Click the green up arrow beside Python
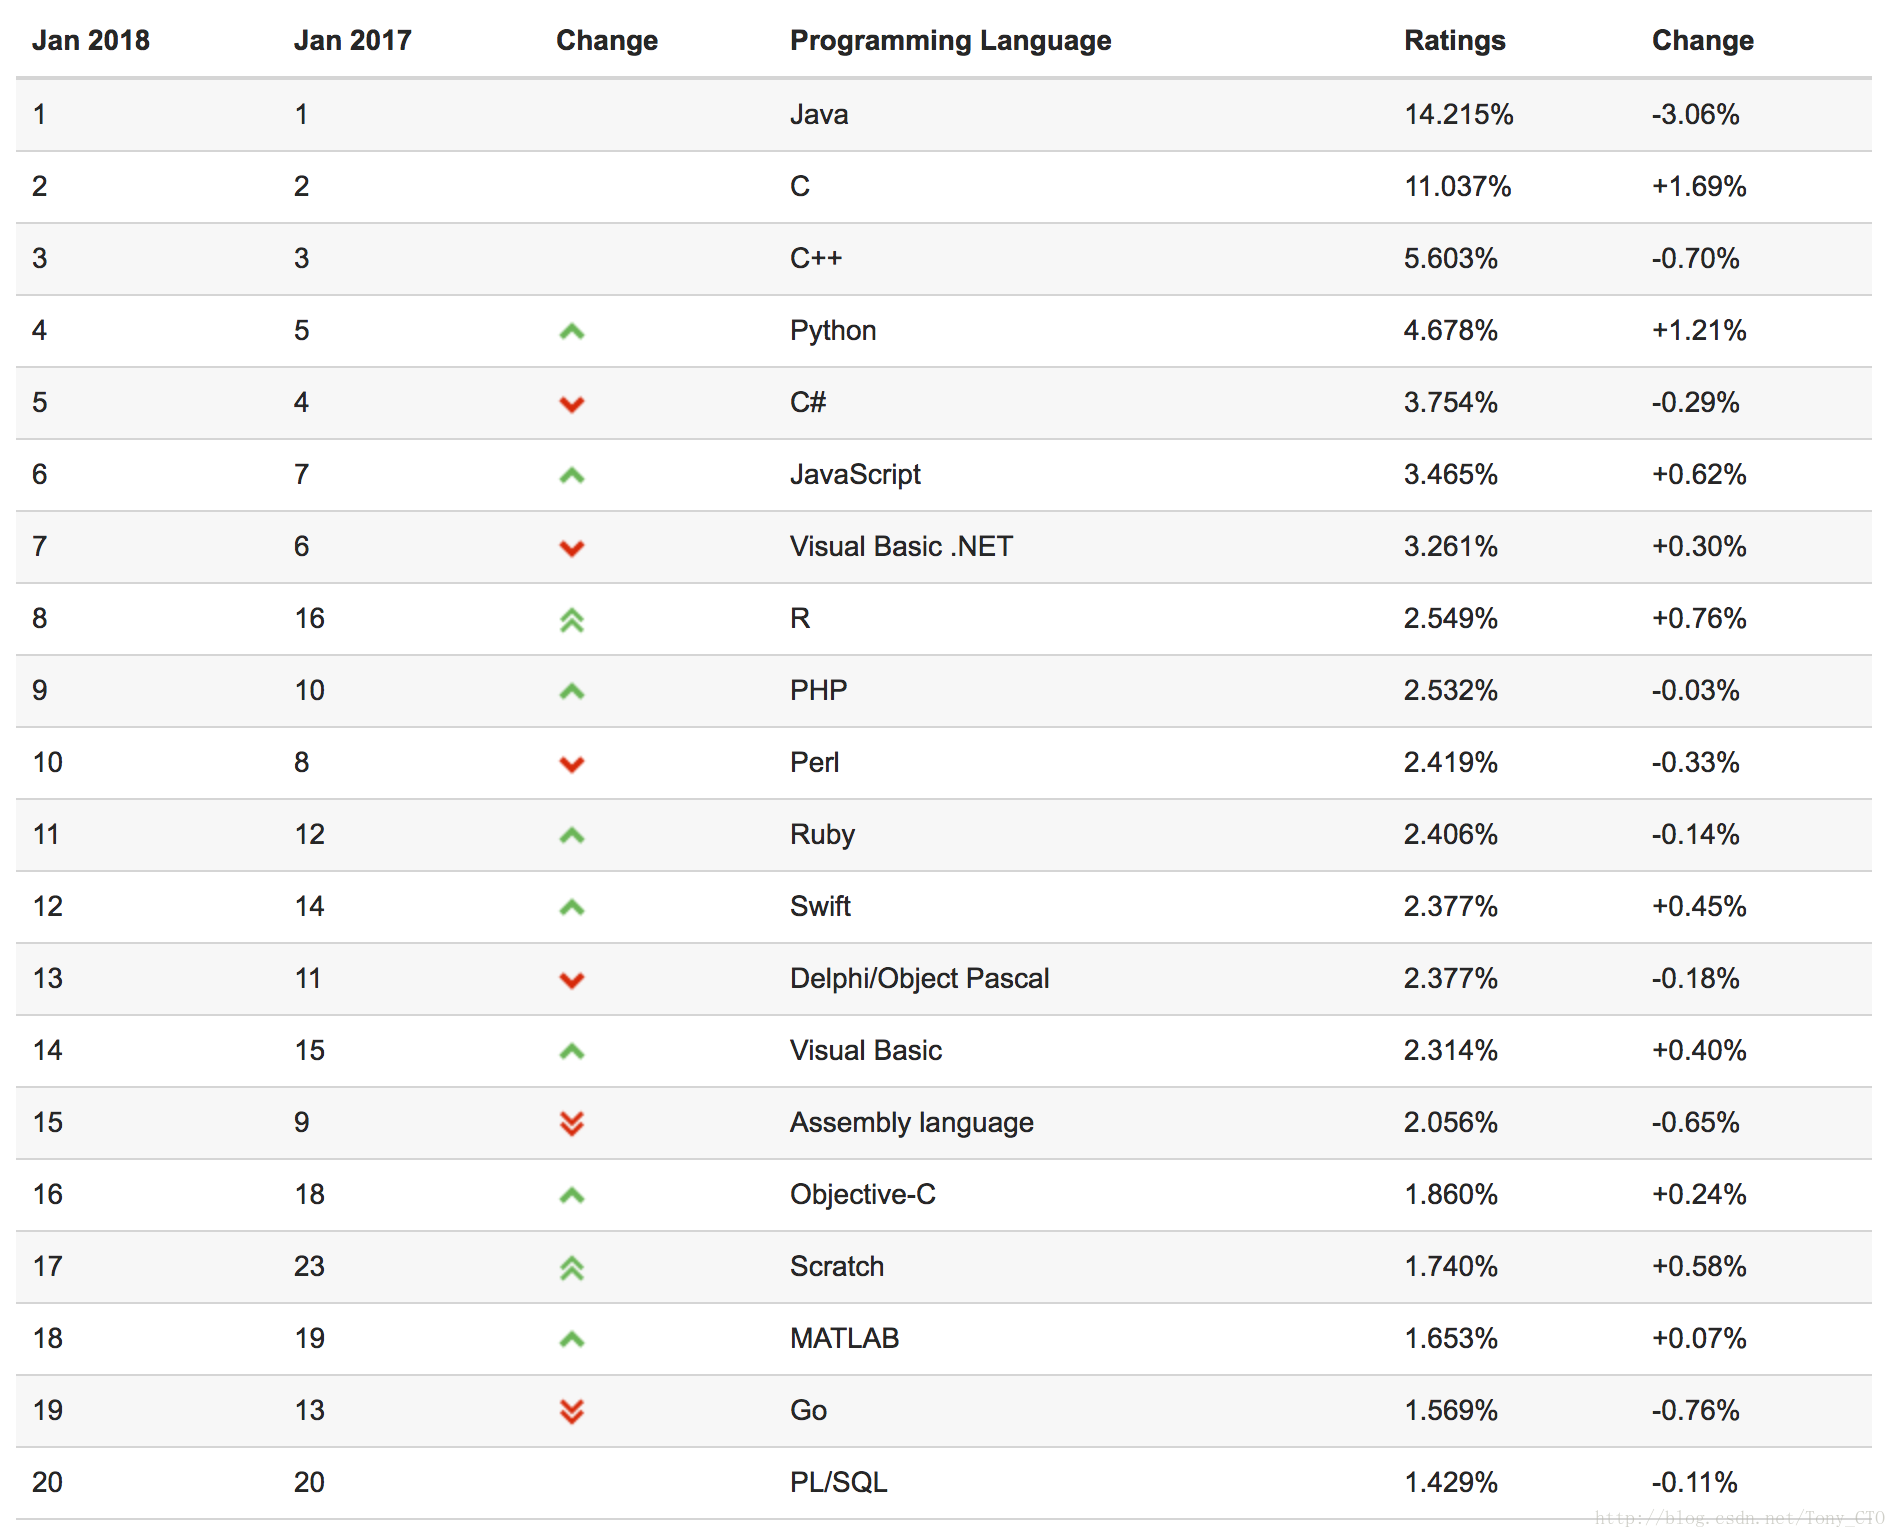The width and height of the screenshot is (1896, 1538). (x=571, y=331)
